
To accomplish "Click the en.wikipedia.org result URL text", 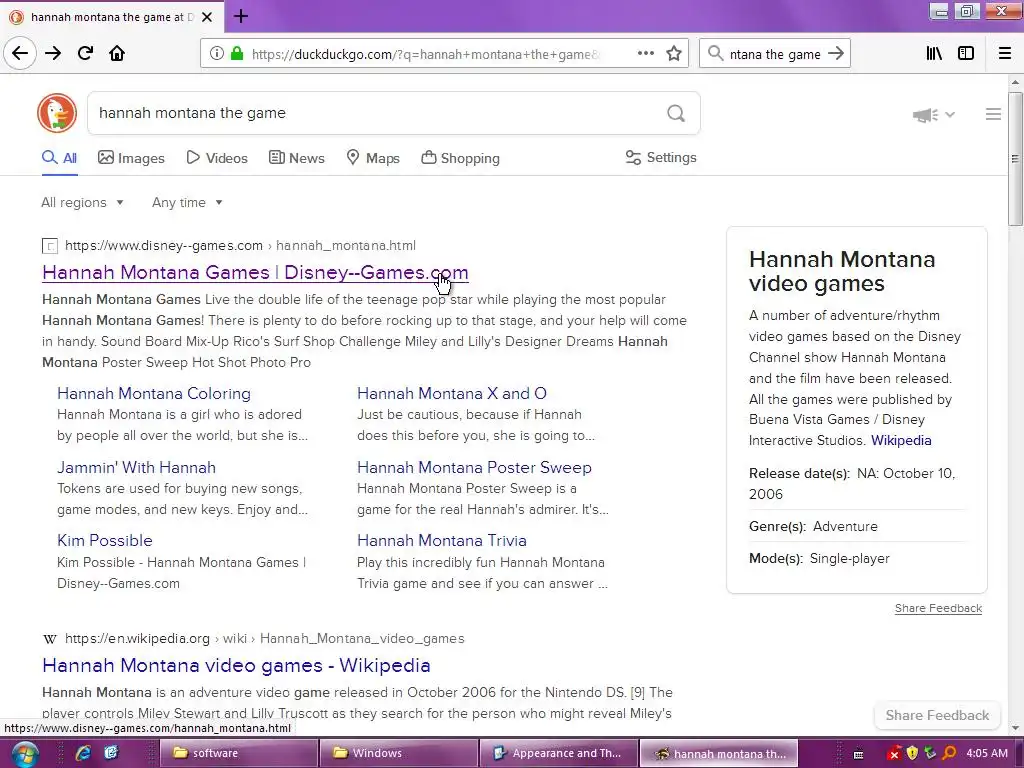I will pyautogui.click(x=264, y=639).
